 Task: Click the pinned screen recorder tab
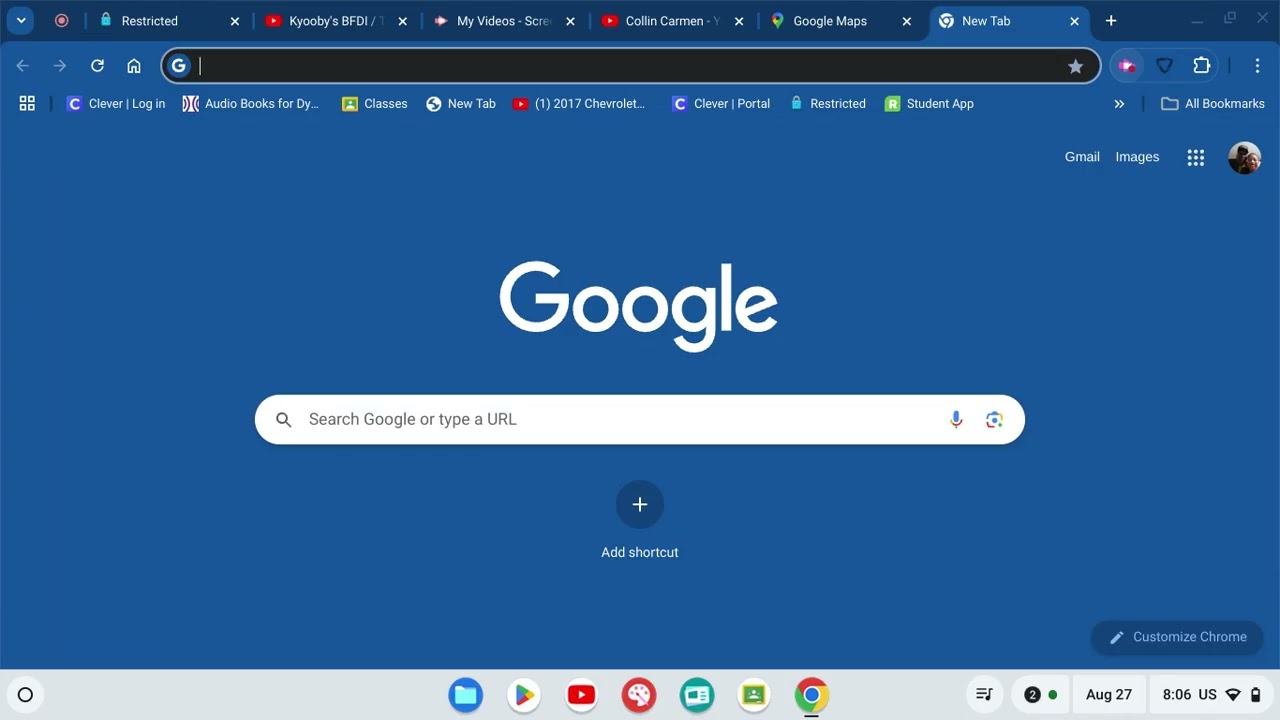(x=61, y=20)
